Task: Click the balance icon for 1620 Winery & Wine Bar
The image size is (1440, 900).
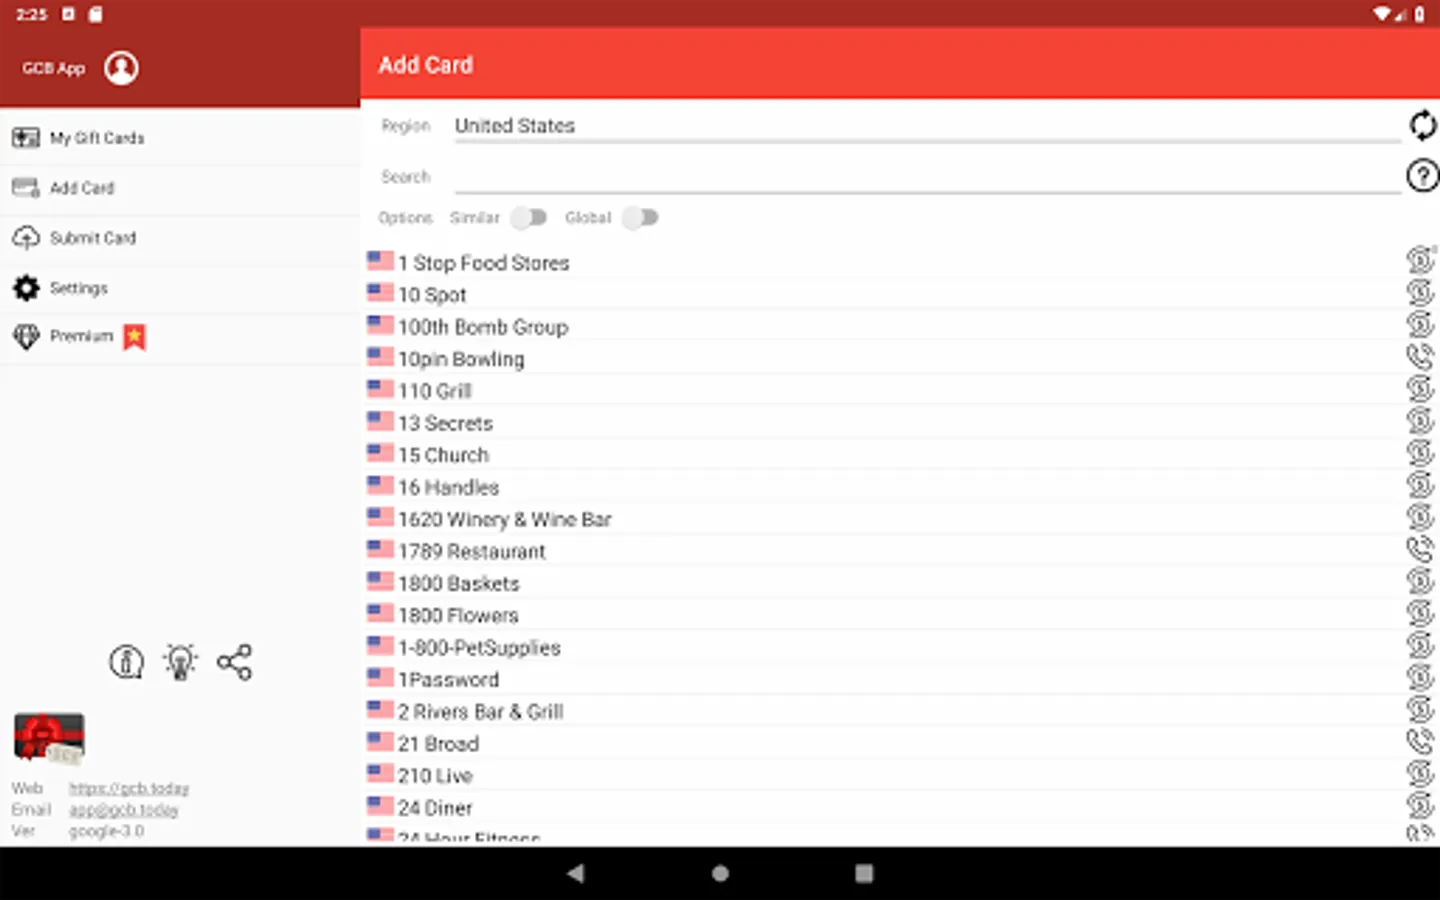Action: [1420, 516]
